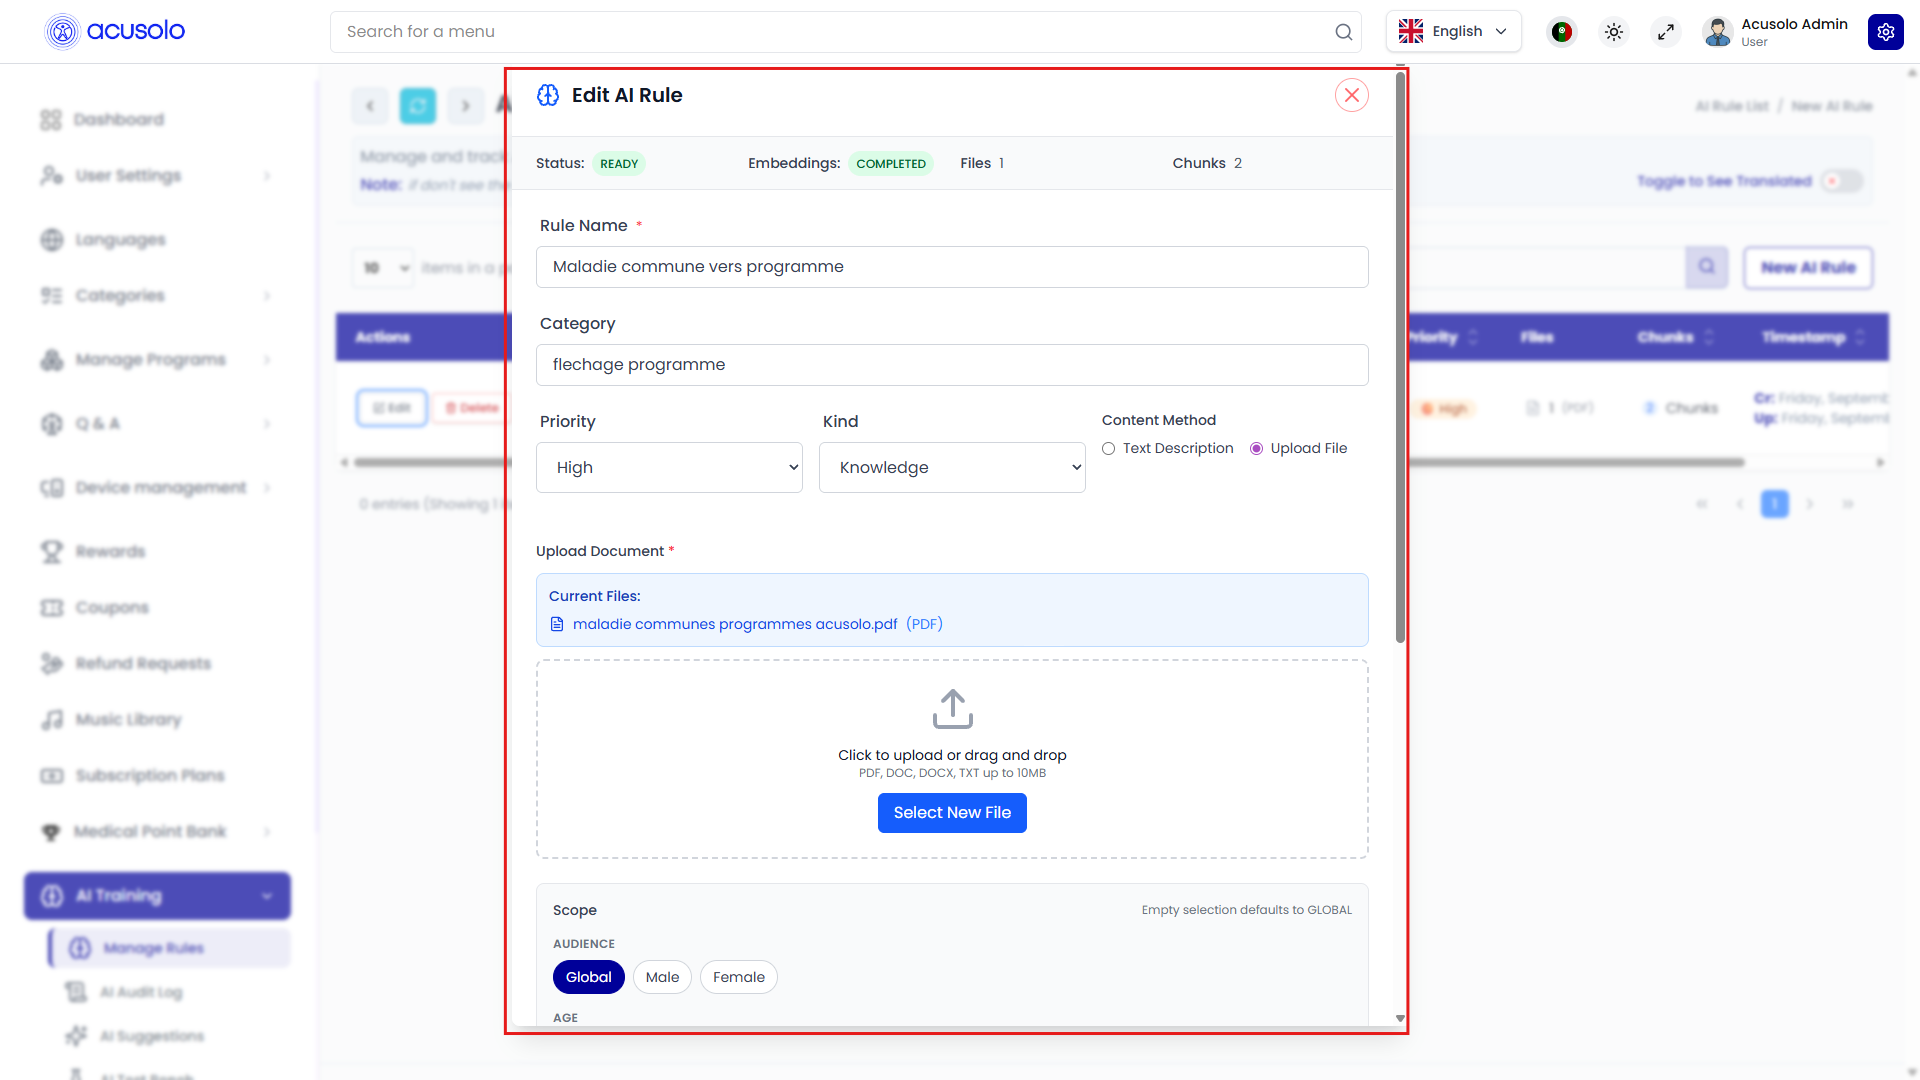Click the round flag icon in header
The width and height of the screenshot is (1920, 1080).
(x=1561, y=32)
